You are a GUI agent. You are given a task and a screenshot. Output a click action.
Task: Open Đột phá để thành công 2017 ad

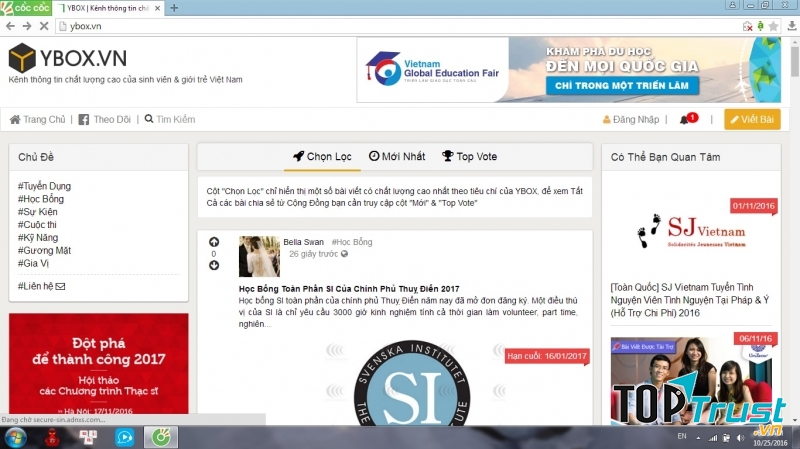click(x=98, y=364)
